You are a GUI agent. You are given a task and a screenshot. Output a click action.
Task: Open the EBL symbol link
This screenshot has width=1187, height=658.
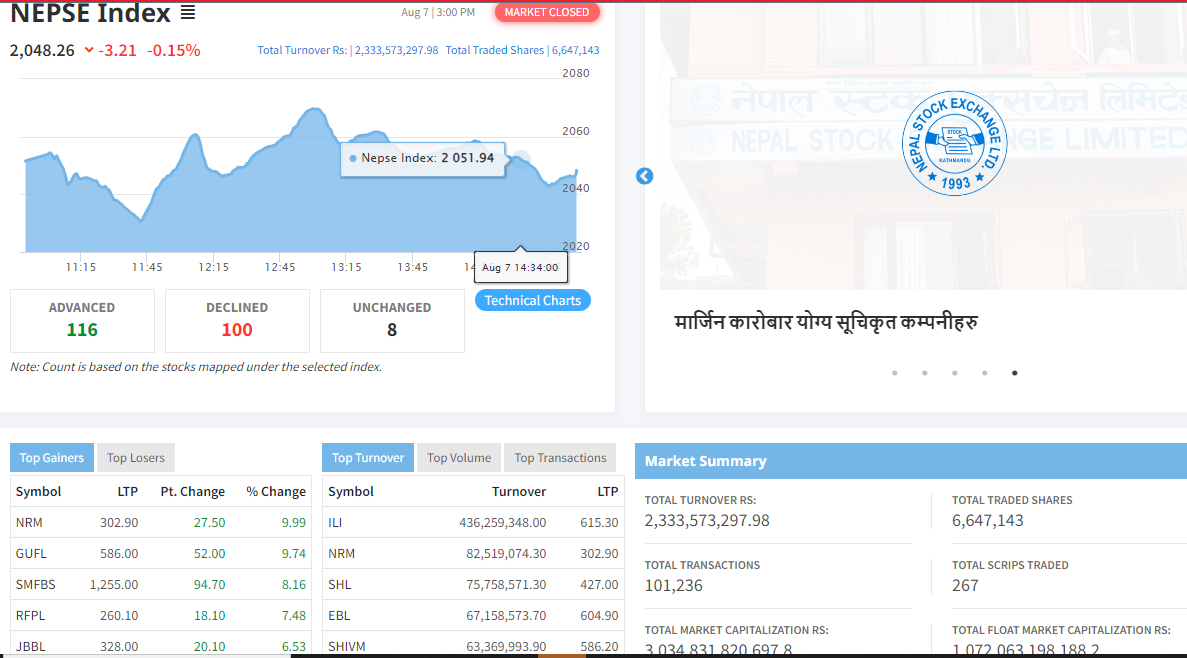[x=339, y=616]
